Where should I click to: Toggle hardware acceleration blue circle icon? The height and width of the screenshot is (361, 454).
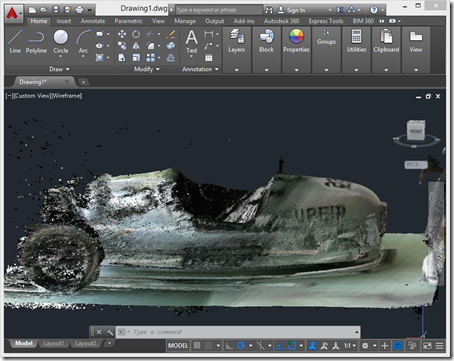398,346
